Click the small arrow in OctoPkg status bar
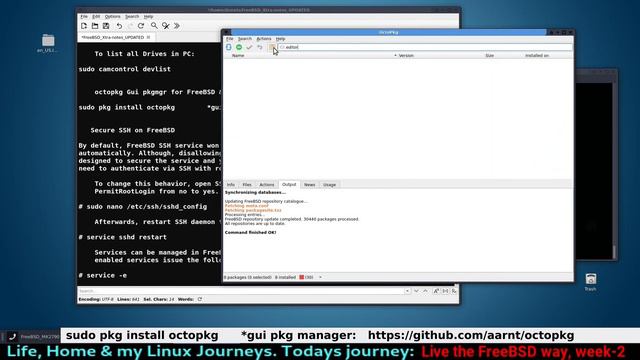 coord(320,277)
